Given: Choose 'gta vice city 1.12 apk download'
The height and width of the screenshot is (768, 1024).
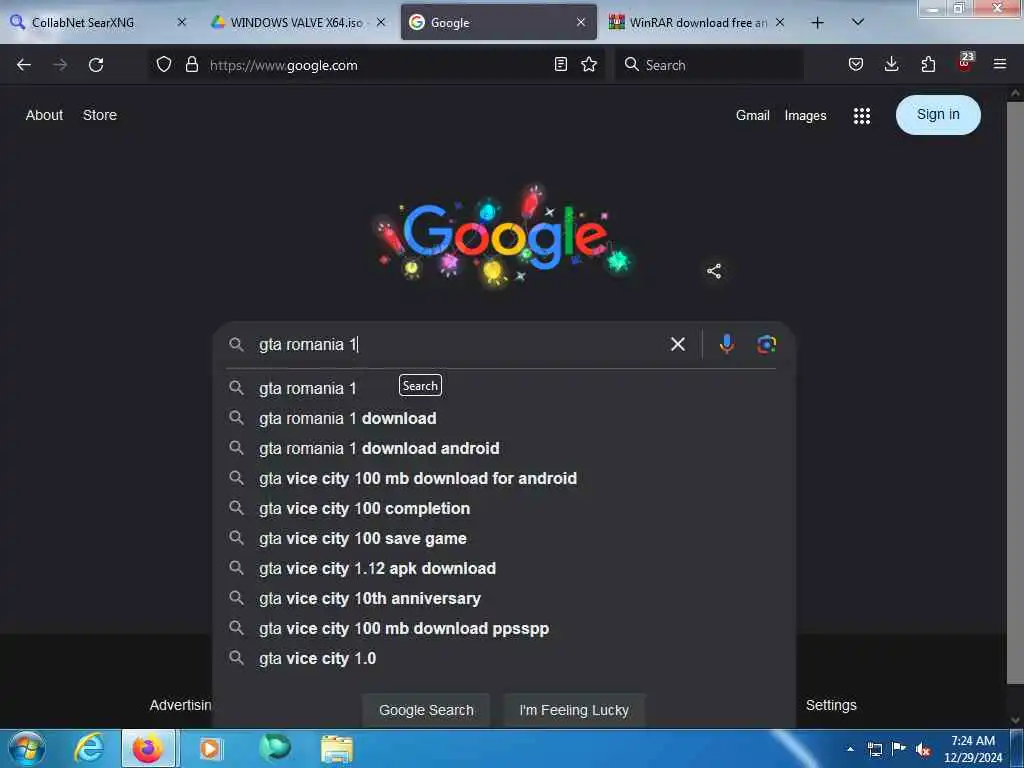Looking at the screenshot, I should coord(503,568).
